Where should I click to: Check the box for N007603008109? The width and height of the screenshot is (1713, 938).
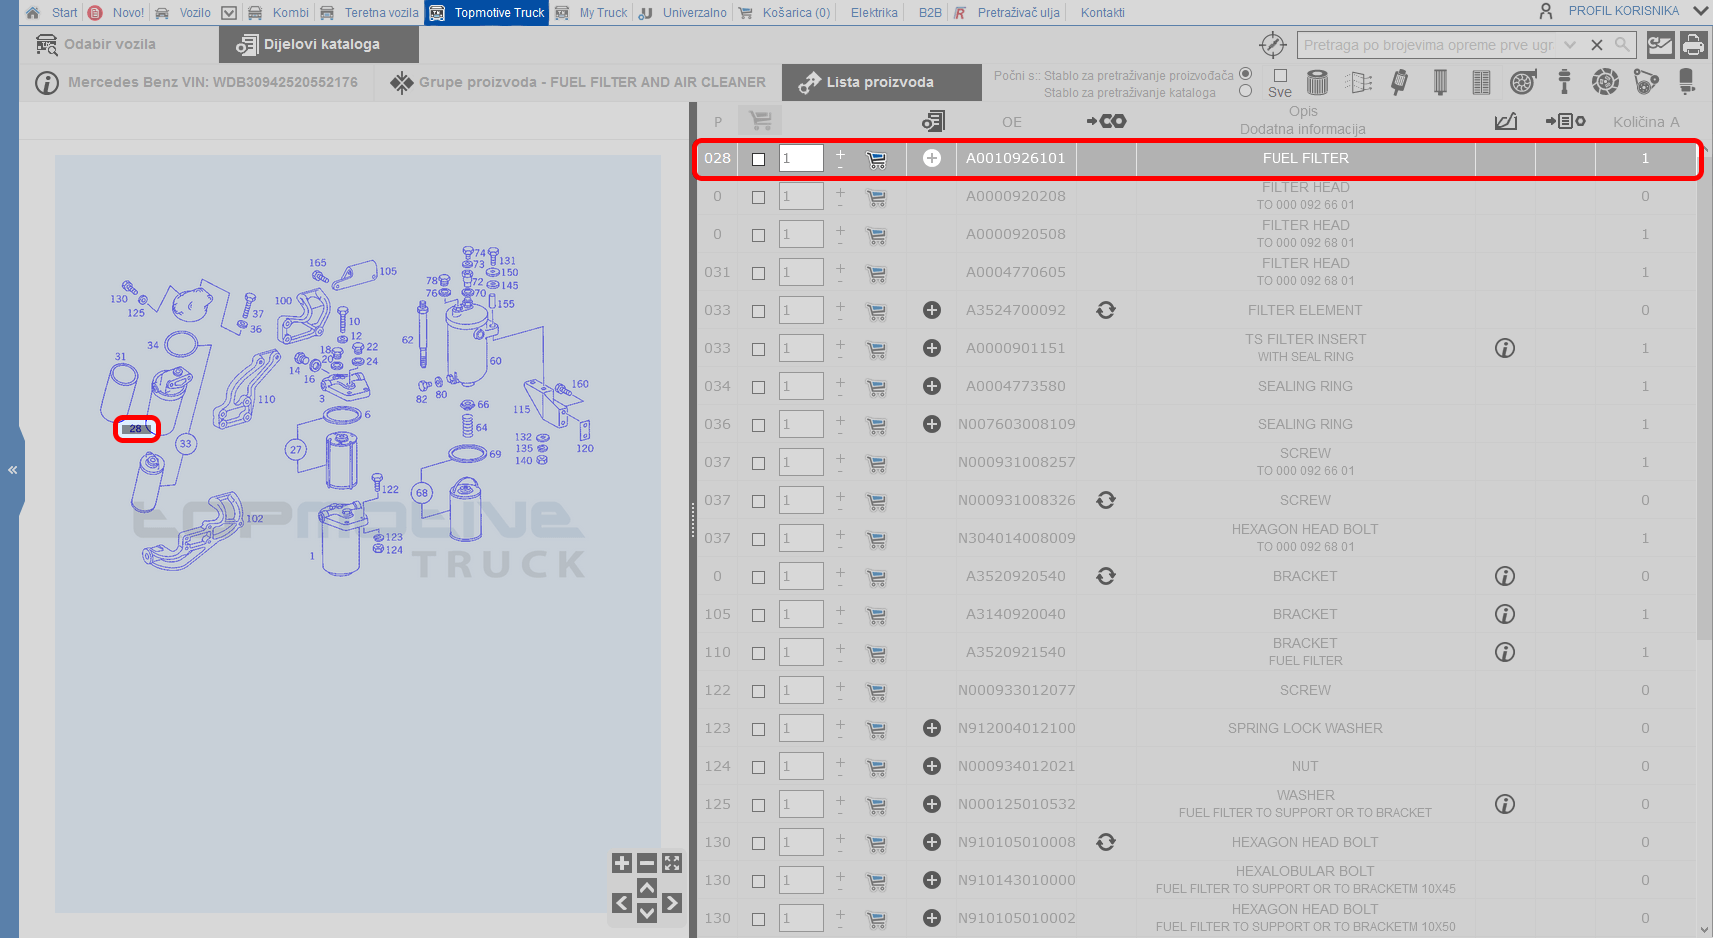[758, 425]
